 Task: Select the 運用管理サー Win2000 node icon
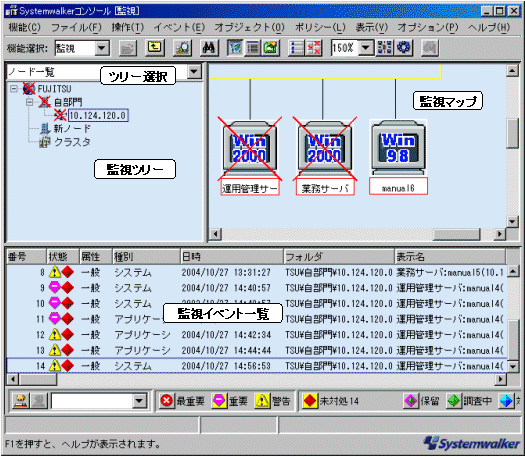[x=250, y=148]
